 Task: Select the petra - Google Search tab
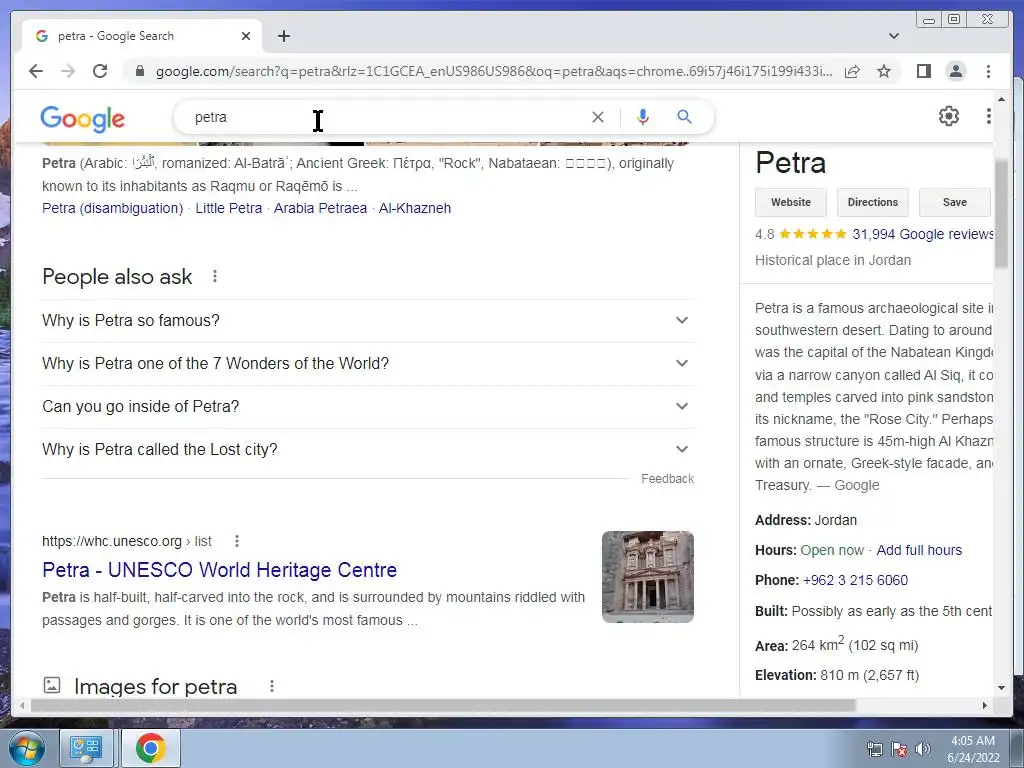point(142,36)
